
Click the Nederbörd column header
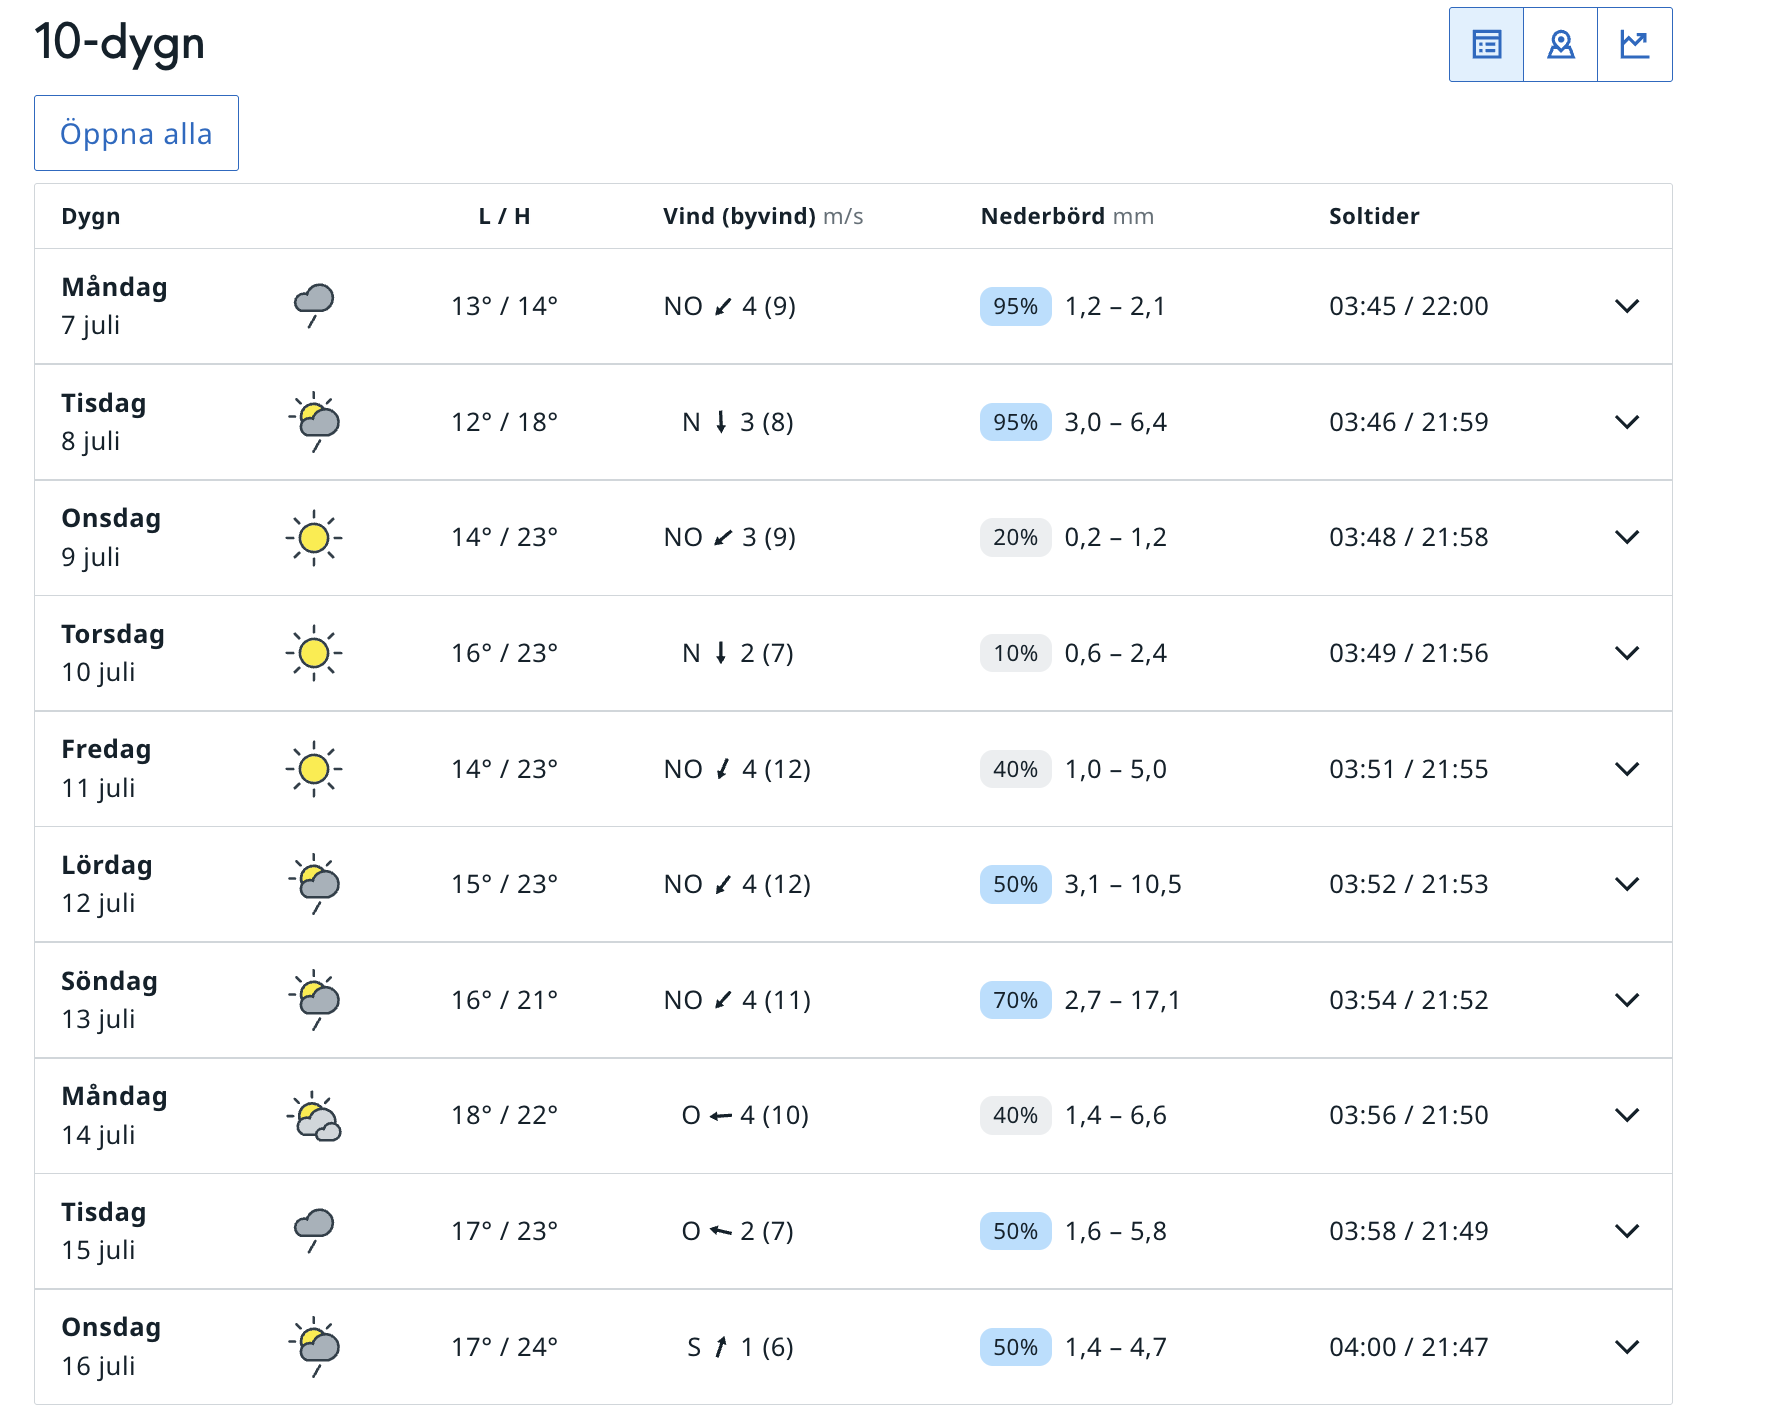point(1067,216)
